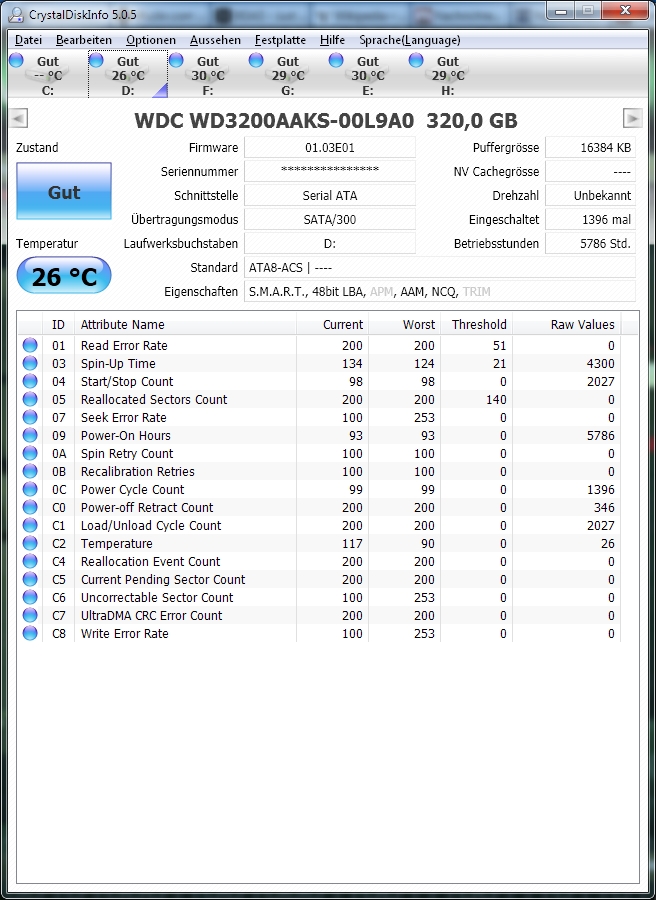Click status orb for Recalibration Retries
This screenshot has height=900, width=656.
click(x=30, y=471)
